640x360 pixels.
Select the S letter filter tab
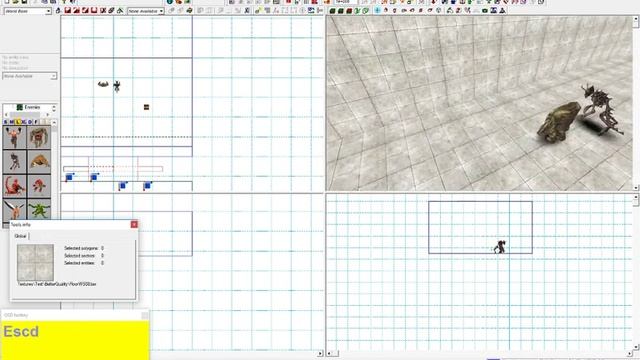tap(6, 122)
